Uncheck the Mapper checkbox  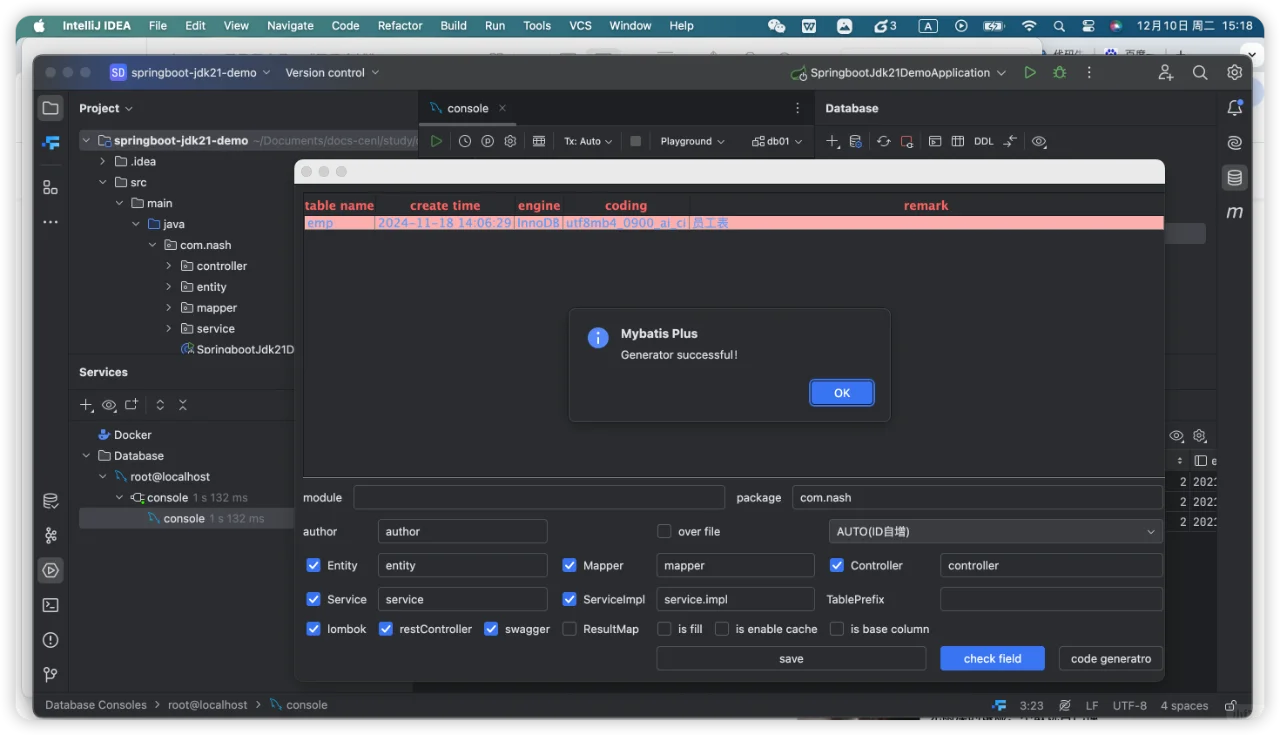point(570,566)
